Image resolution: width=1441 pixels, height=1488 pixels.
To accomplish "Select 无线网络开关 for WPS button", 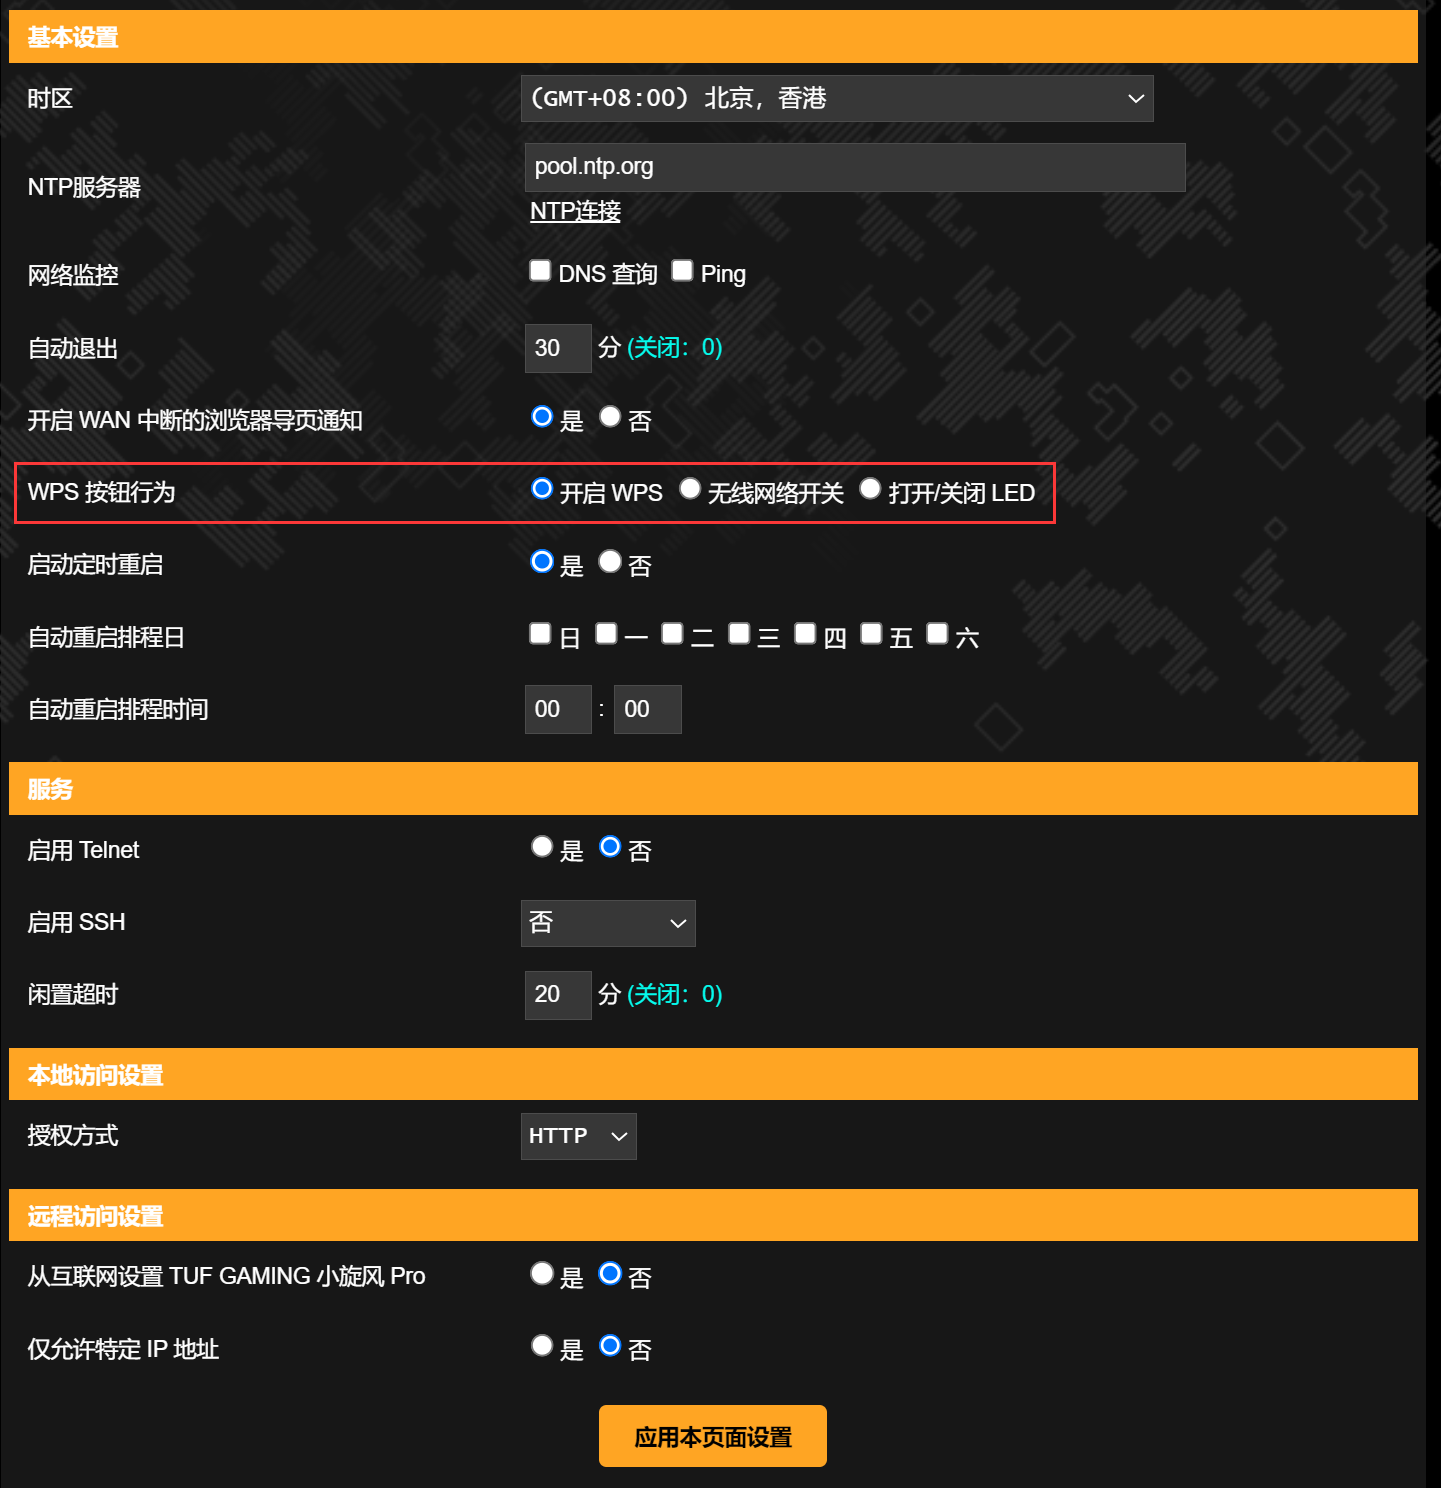I will (690, 489).
